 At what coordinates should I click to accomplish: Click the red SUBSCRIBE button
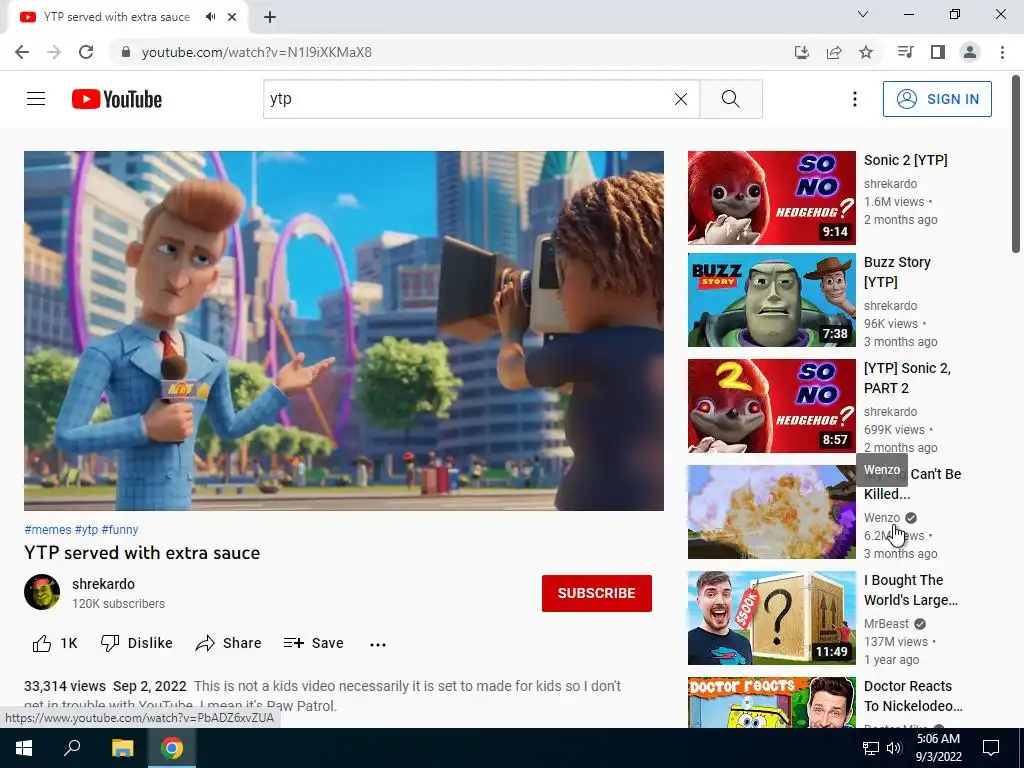pos(596,593)
